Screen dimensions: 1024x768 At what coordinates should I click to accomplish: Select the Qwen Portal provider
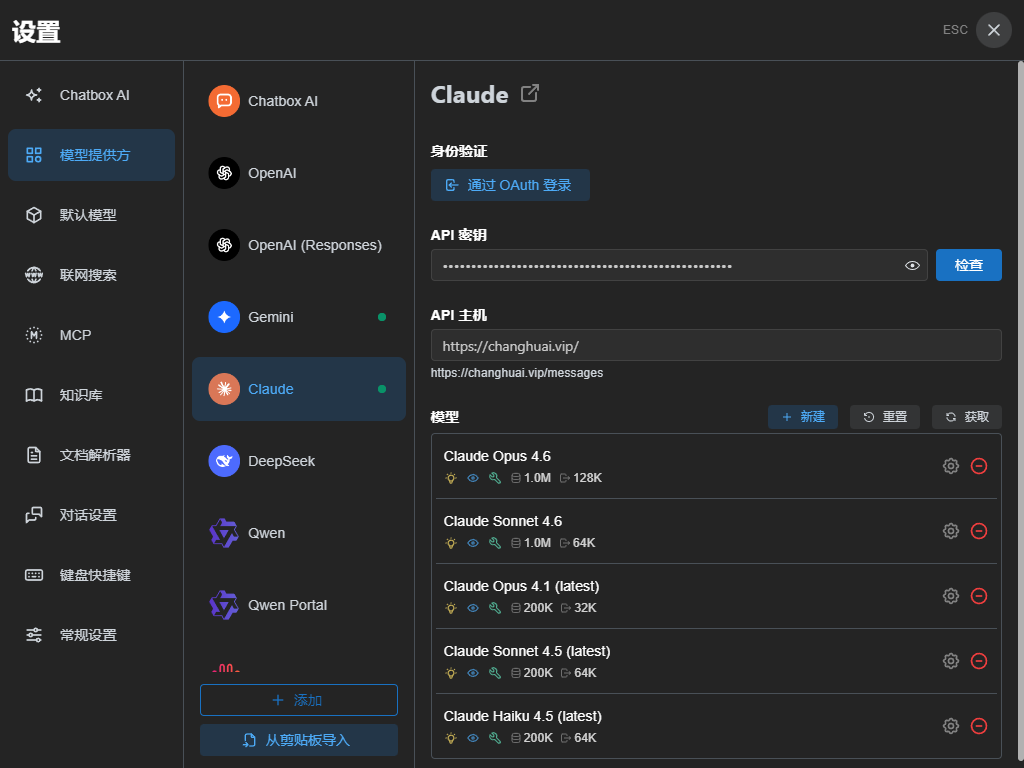coord(298,605)
